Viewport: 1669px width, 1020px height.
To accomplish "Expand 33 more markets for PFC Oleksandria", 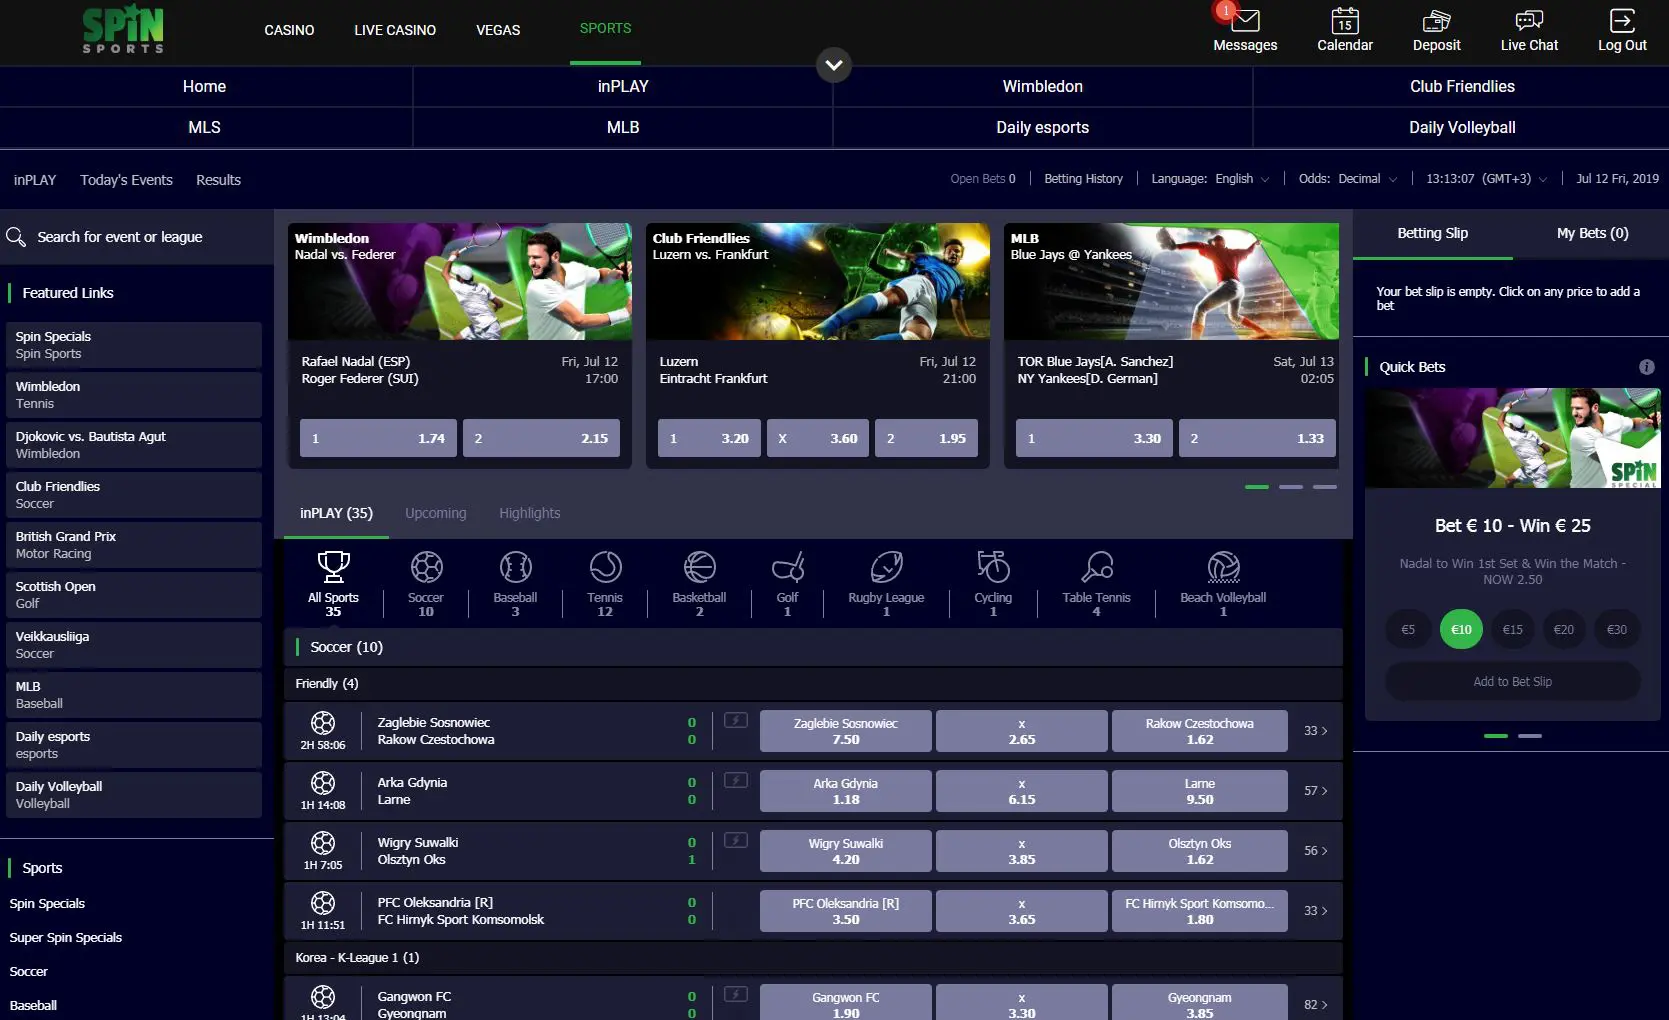I will pyautogui.click(x=1315, y=911).
